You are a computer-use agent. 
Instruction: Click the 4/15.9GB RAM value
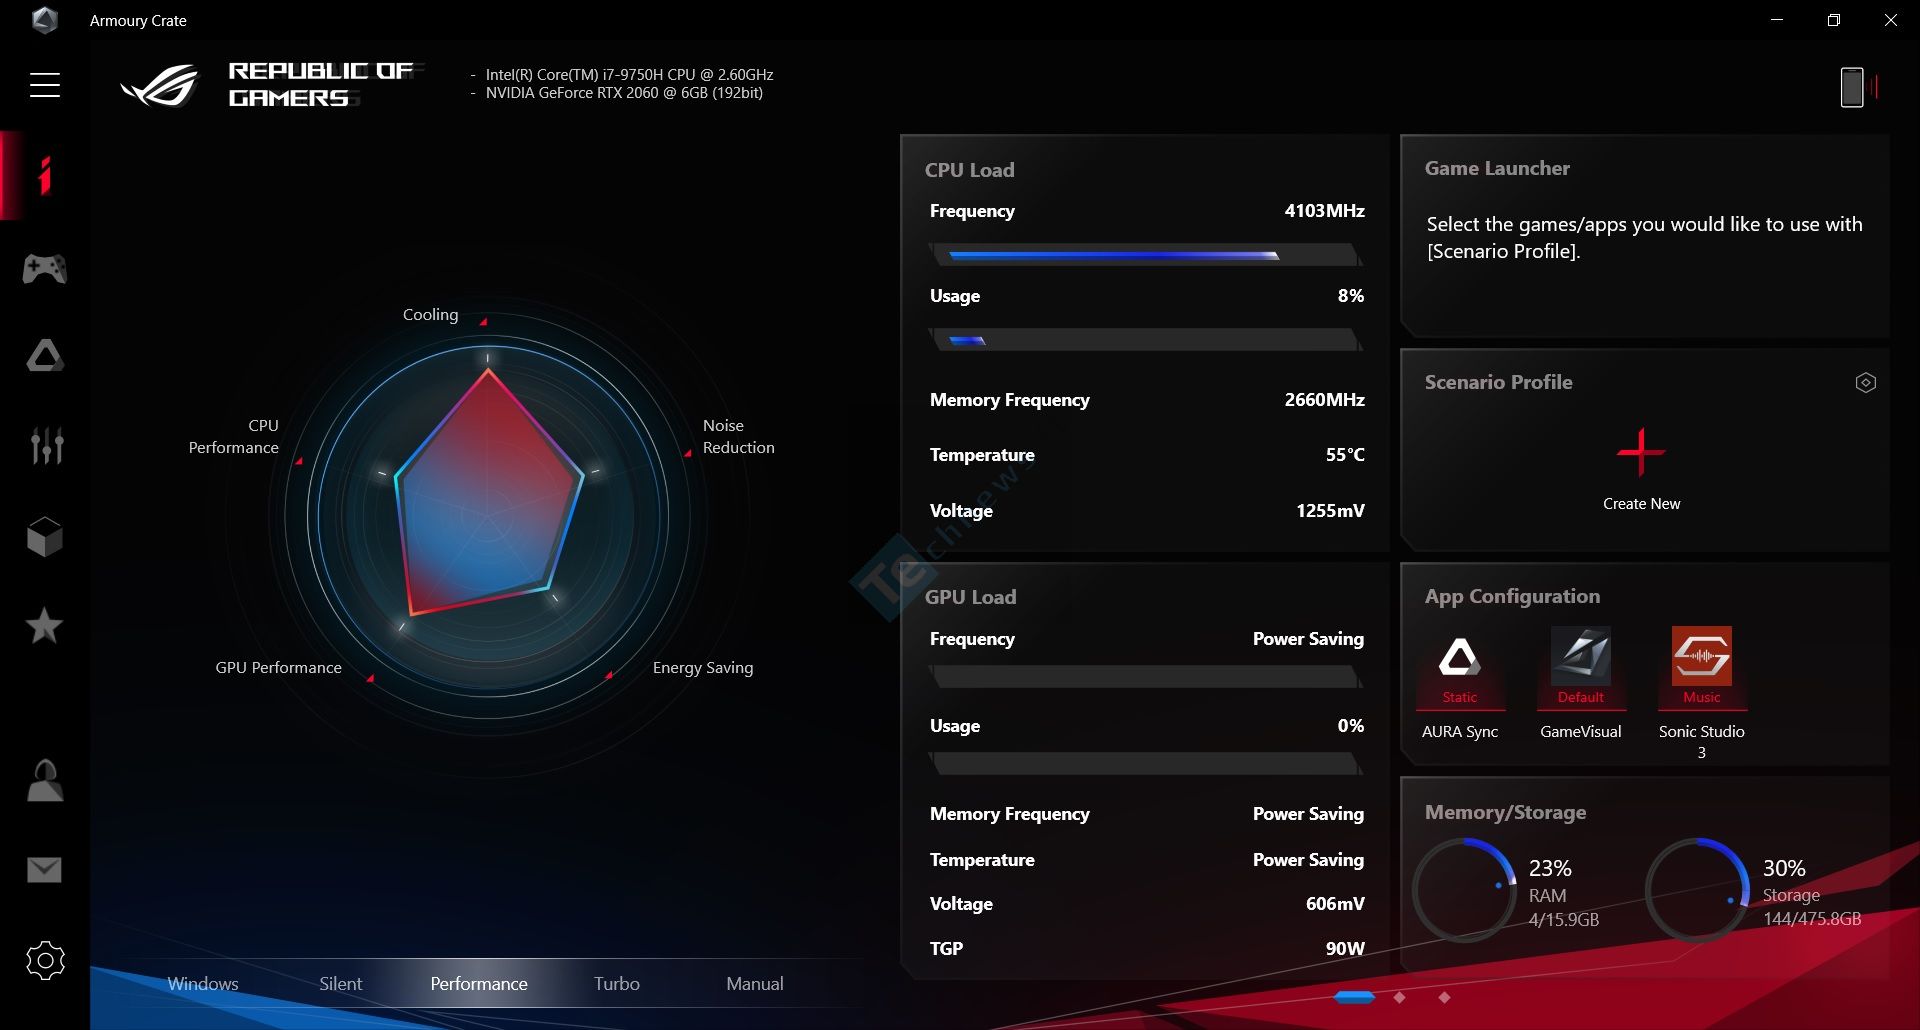1564,920
